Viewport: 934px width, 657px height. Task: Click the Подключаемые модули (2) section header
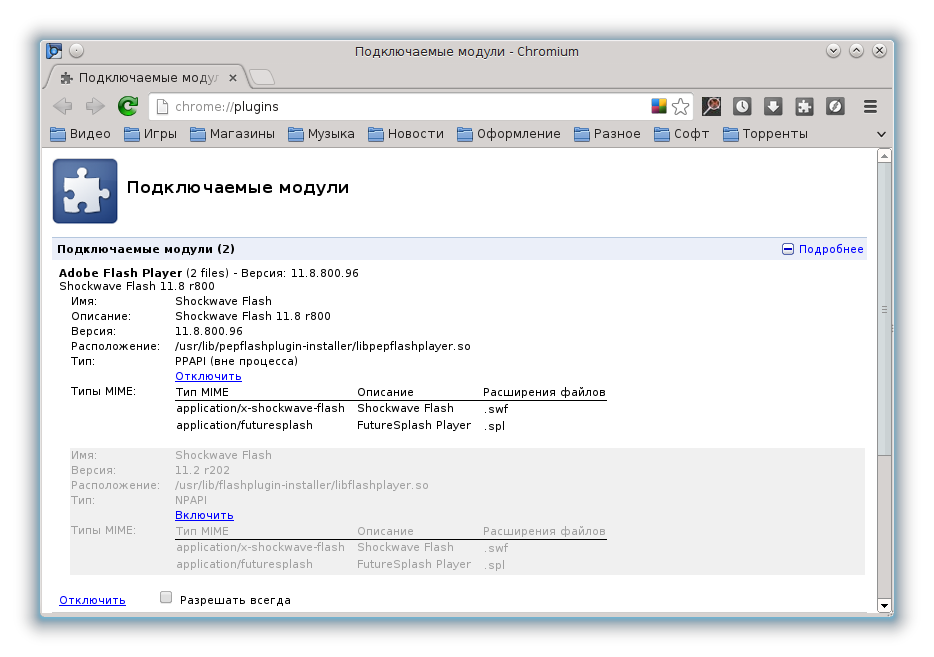click(146, 249)
